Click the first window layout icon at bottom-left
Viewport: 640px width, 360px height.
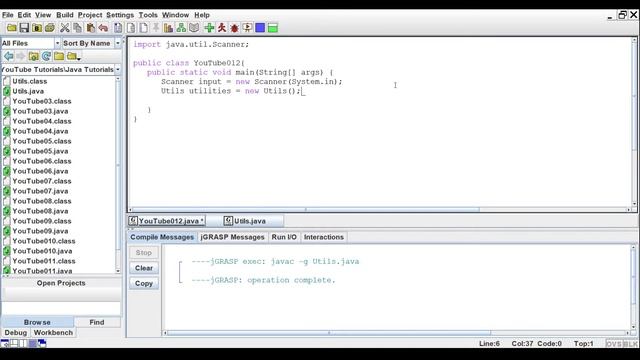(5, 343)
